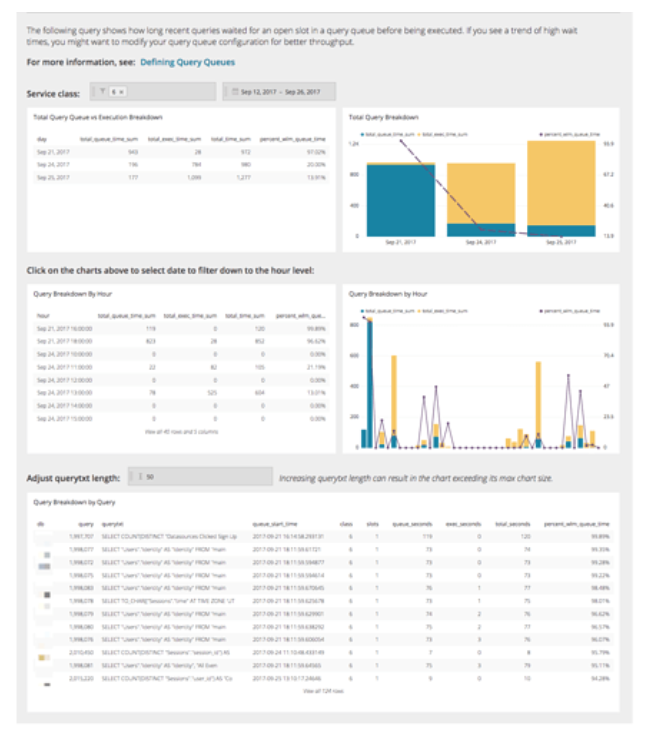
Task: Click the Adjust querytxt length input field
Action: click(200, 477)
